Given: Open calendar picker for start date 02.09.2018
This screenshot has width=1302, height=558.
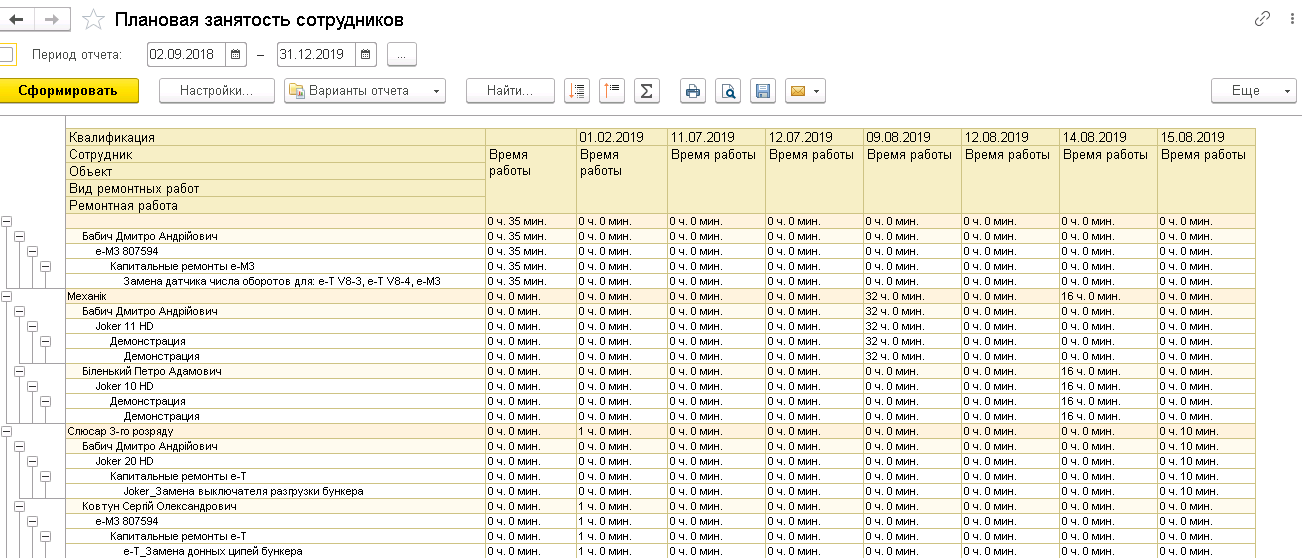Looking at the screenshot, I should (236, 54).
